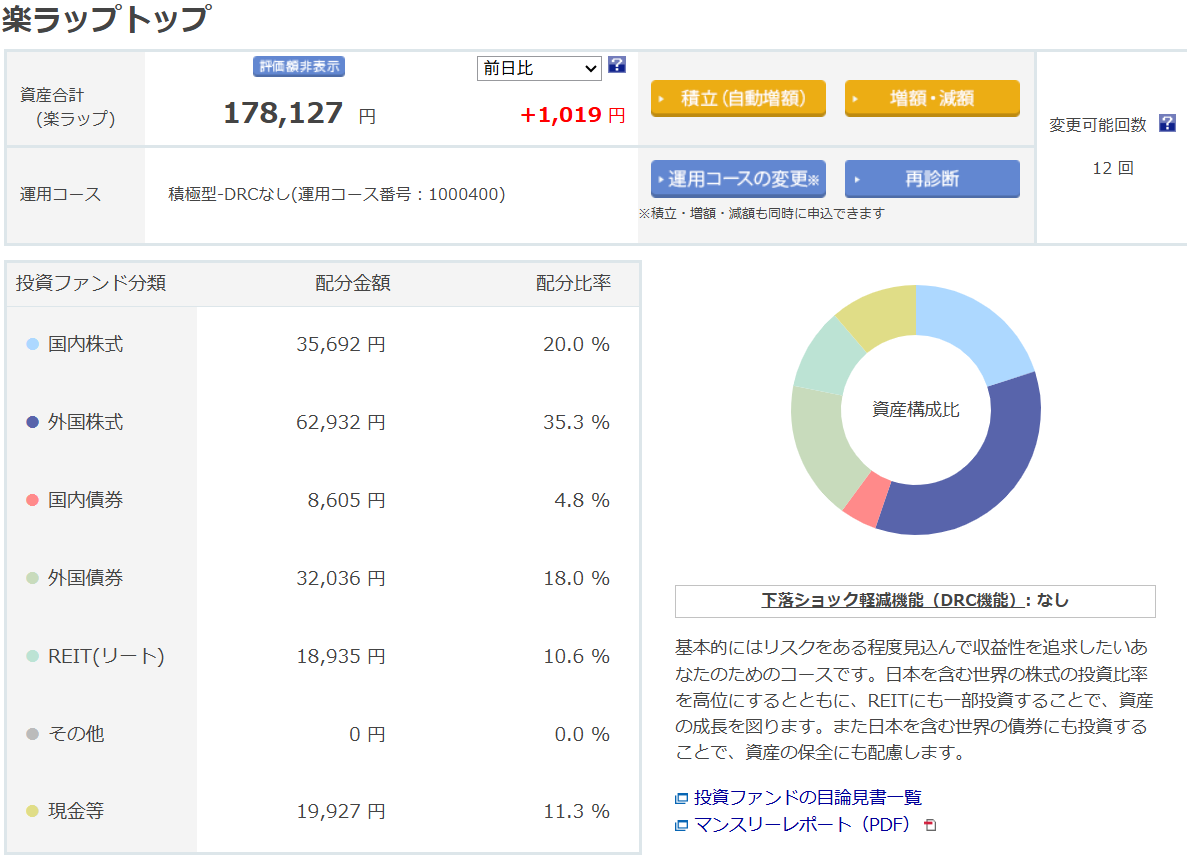The width and height of the screenshot is (1187, 859).
Task: Click the 外国債券 row label
Action: point(86,578)
